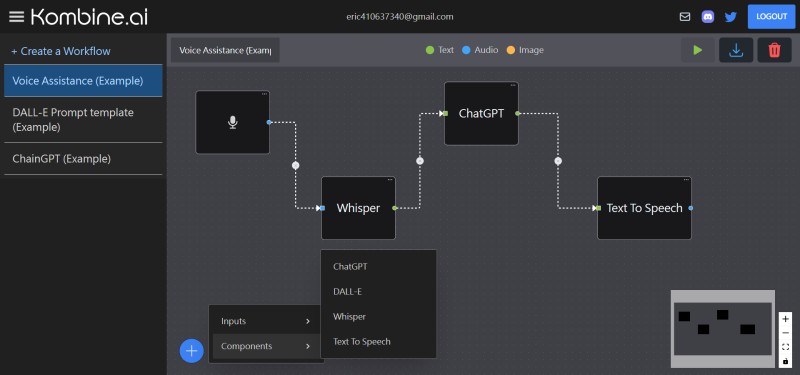Open the three-dot menu on the Whisper node
Image resolution: width=800 pixels, height=375 pixels.
pos(390,180)
